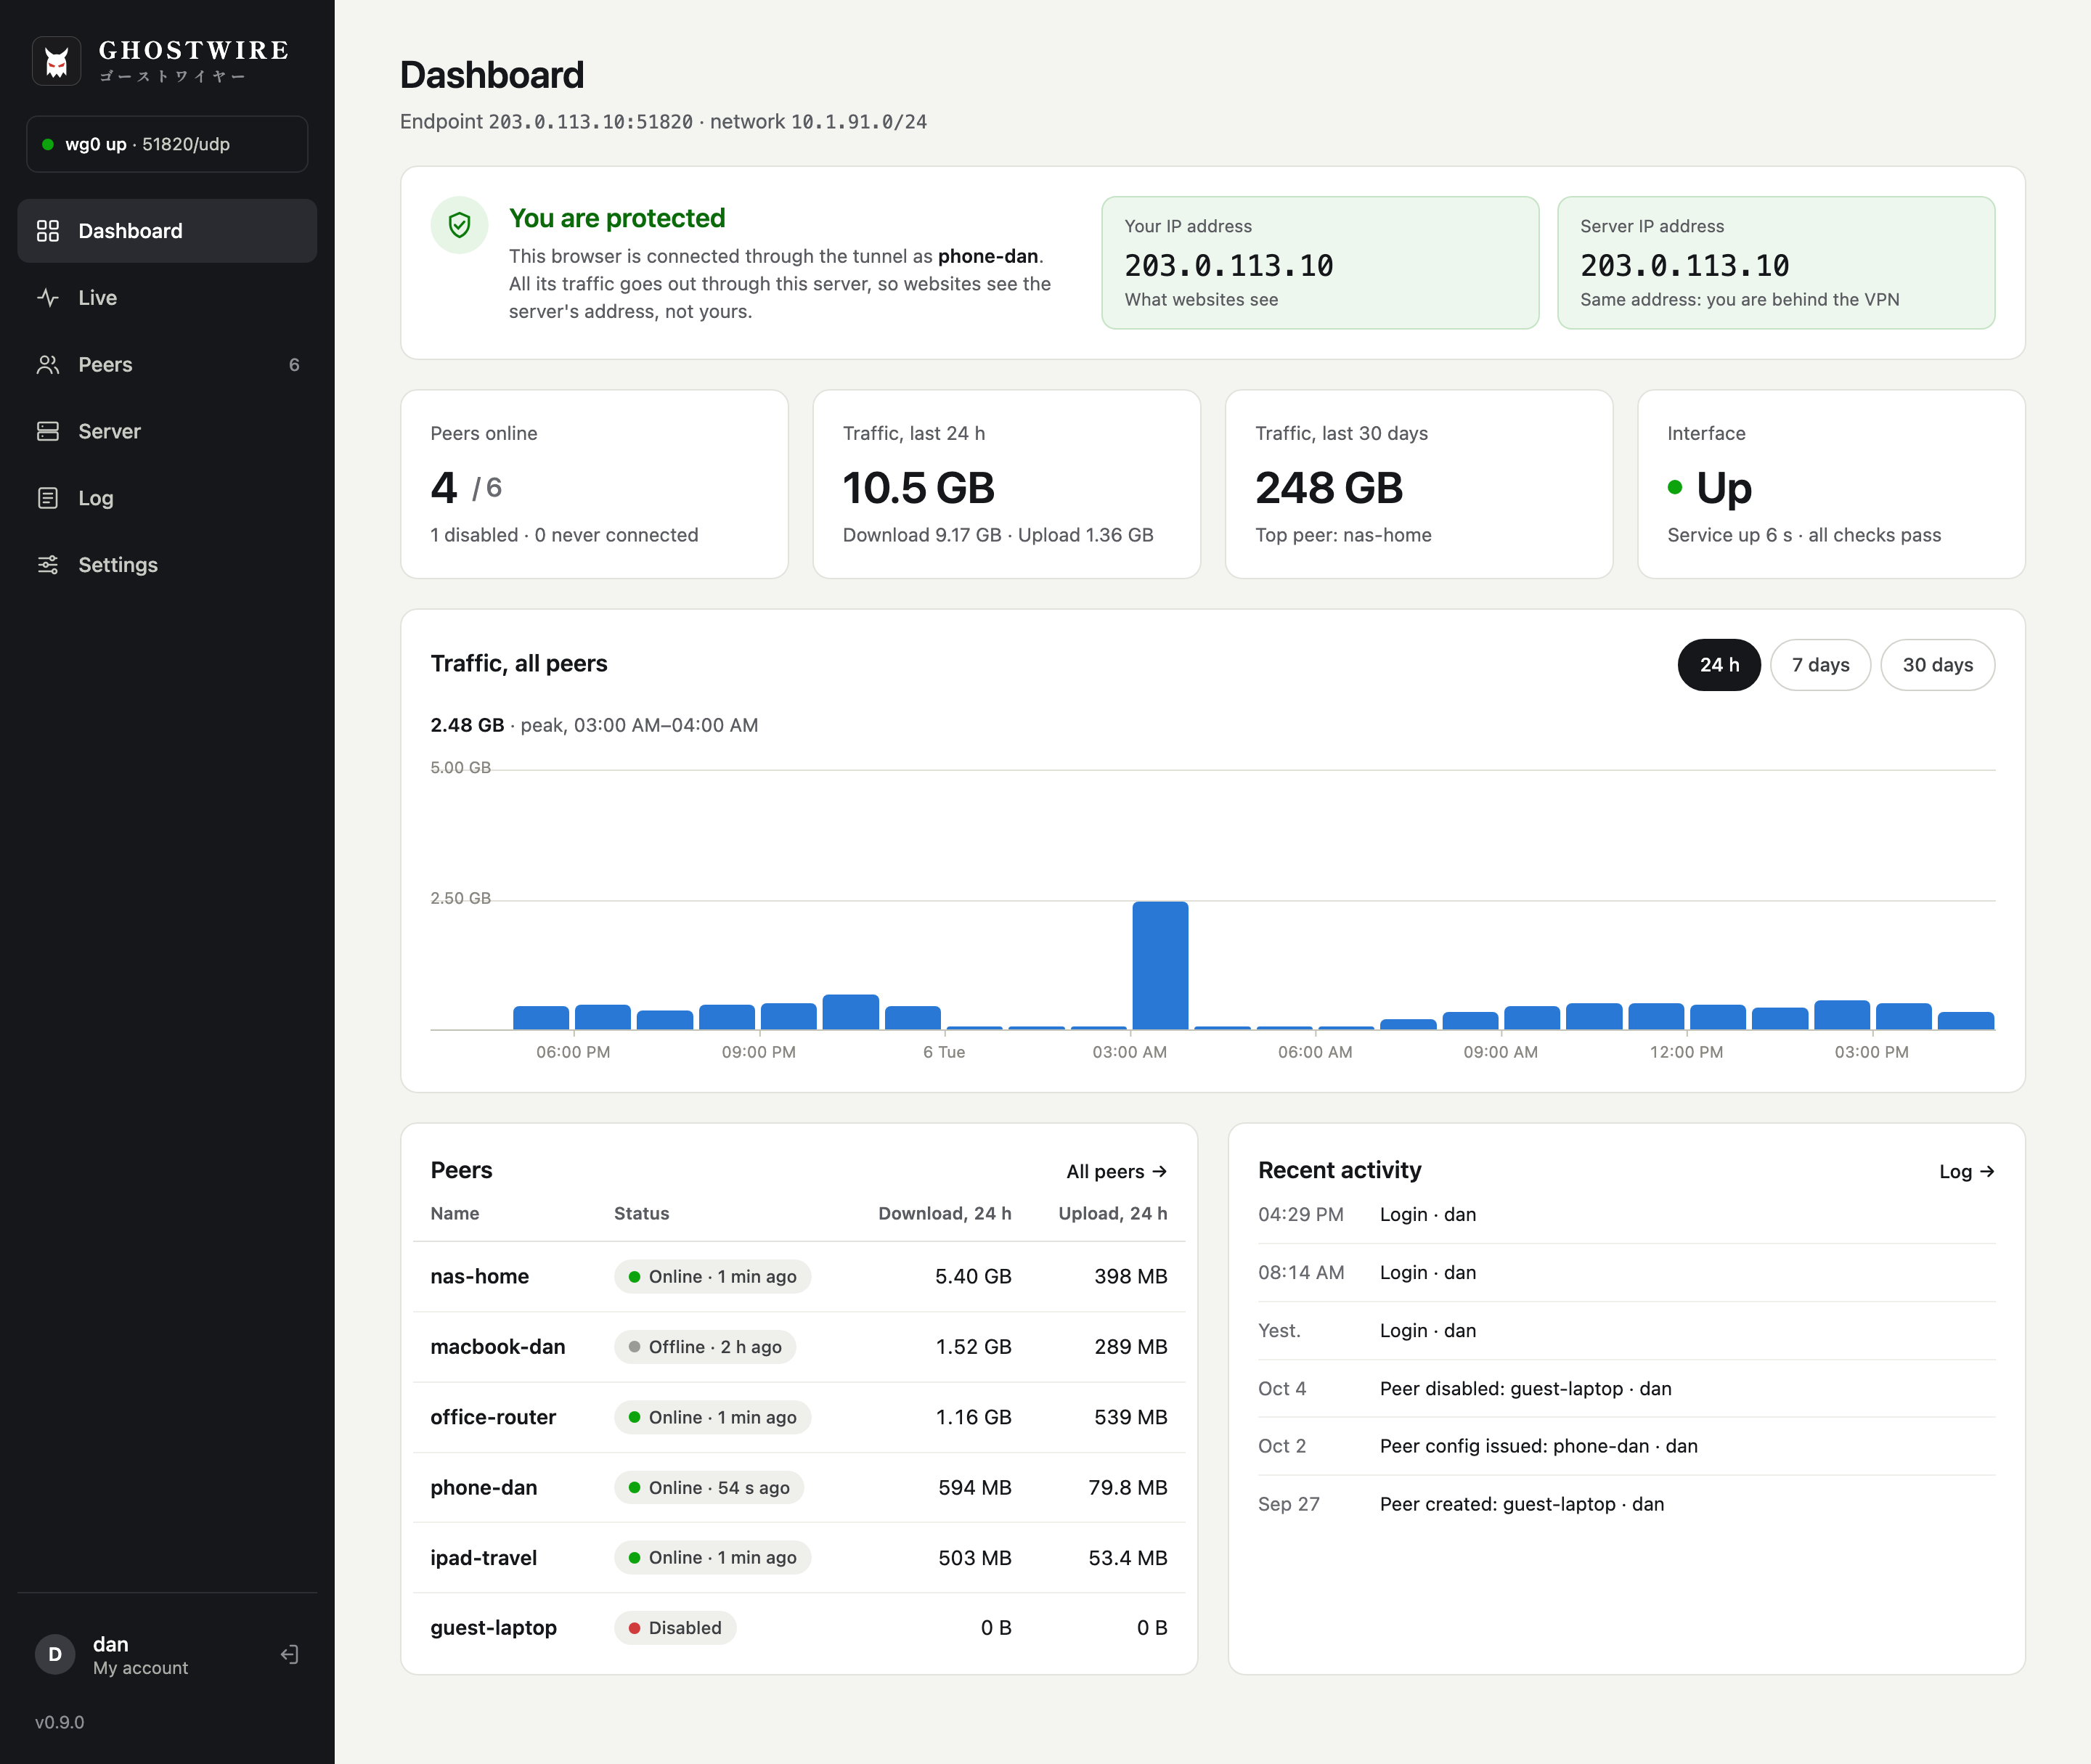Click the green Interface Up dot
The height and width of the screenshot is (1764, 2091).
1675,488
